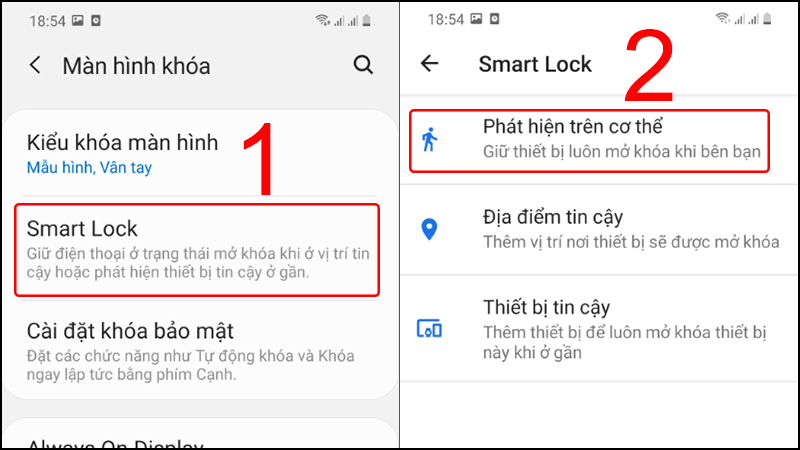Open the Smart Lock option
Viewport: 800px width, 450px height.
tap(197, 250)
